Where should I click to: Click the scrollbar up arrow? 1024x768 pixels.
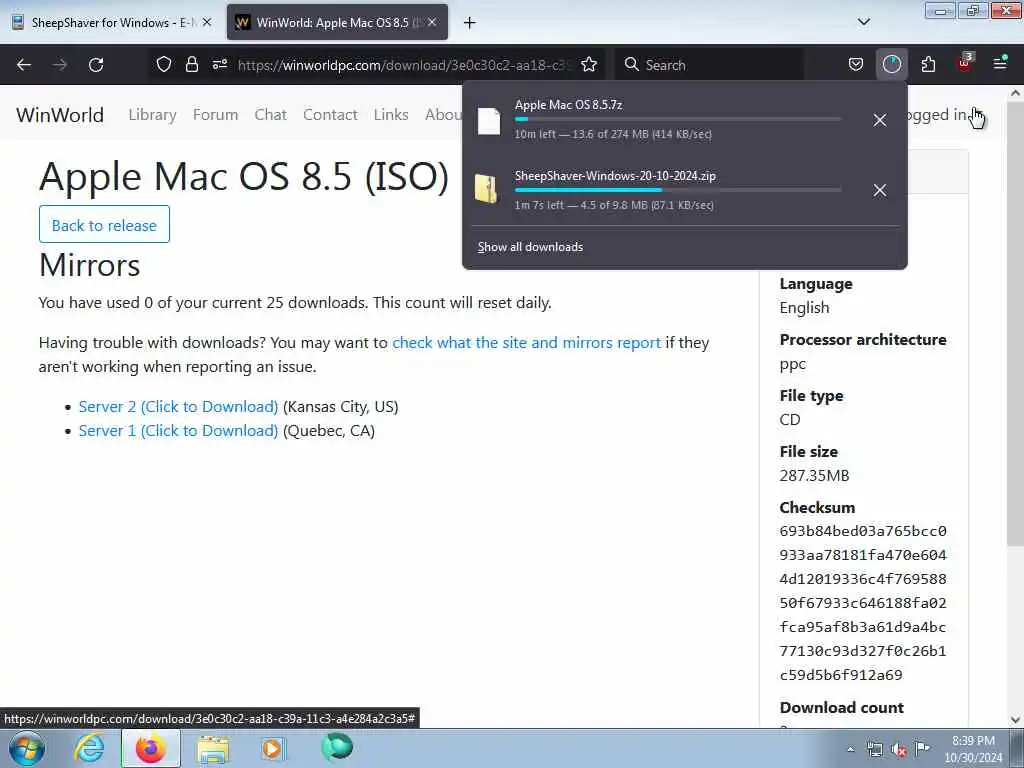pos(1015,93)
